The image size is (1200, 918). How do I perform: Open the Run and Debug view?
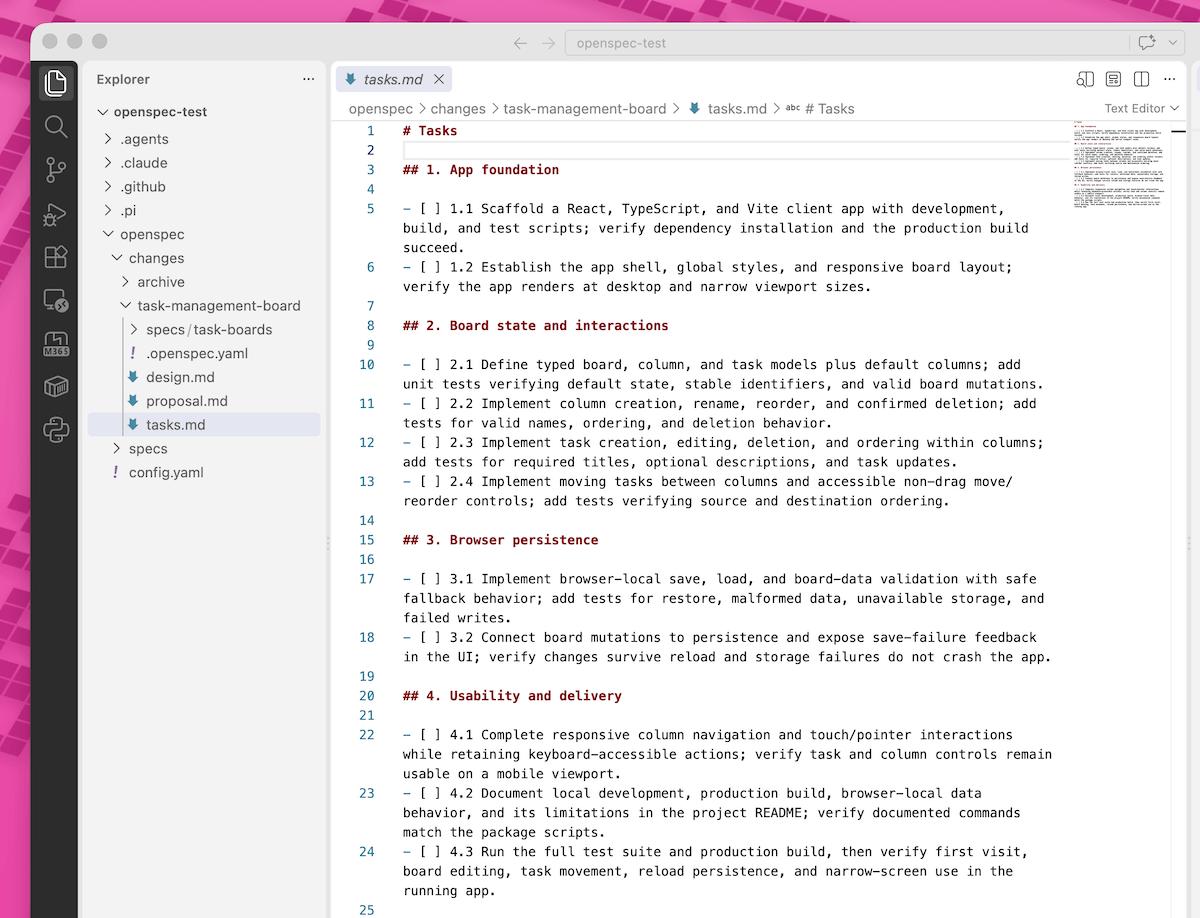pos(56,214)
